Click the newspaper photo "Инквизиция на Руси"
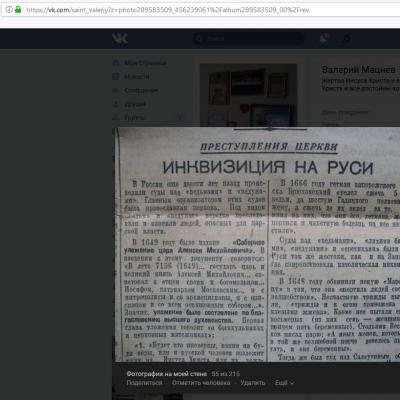The width and height of the screenshot is (400, 400). [257, 244]
